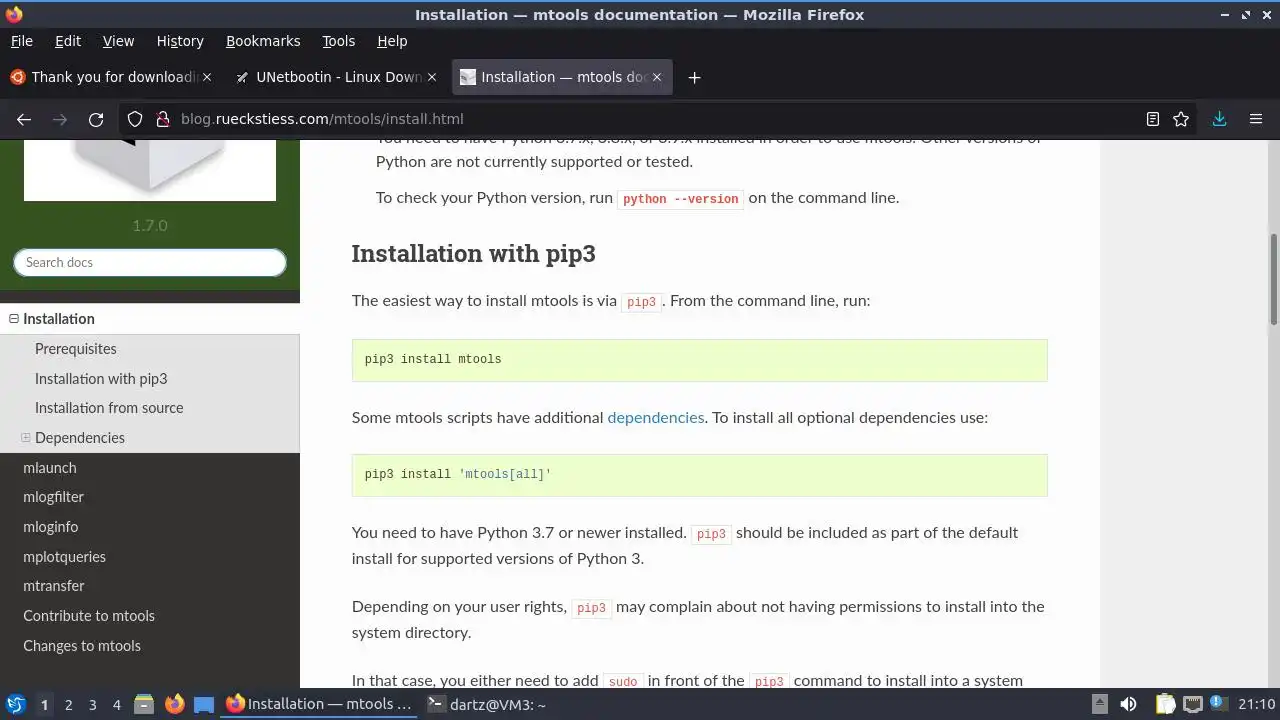Open the File menu

[21, 41]
